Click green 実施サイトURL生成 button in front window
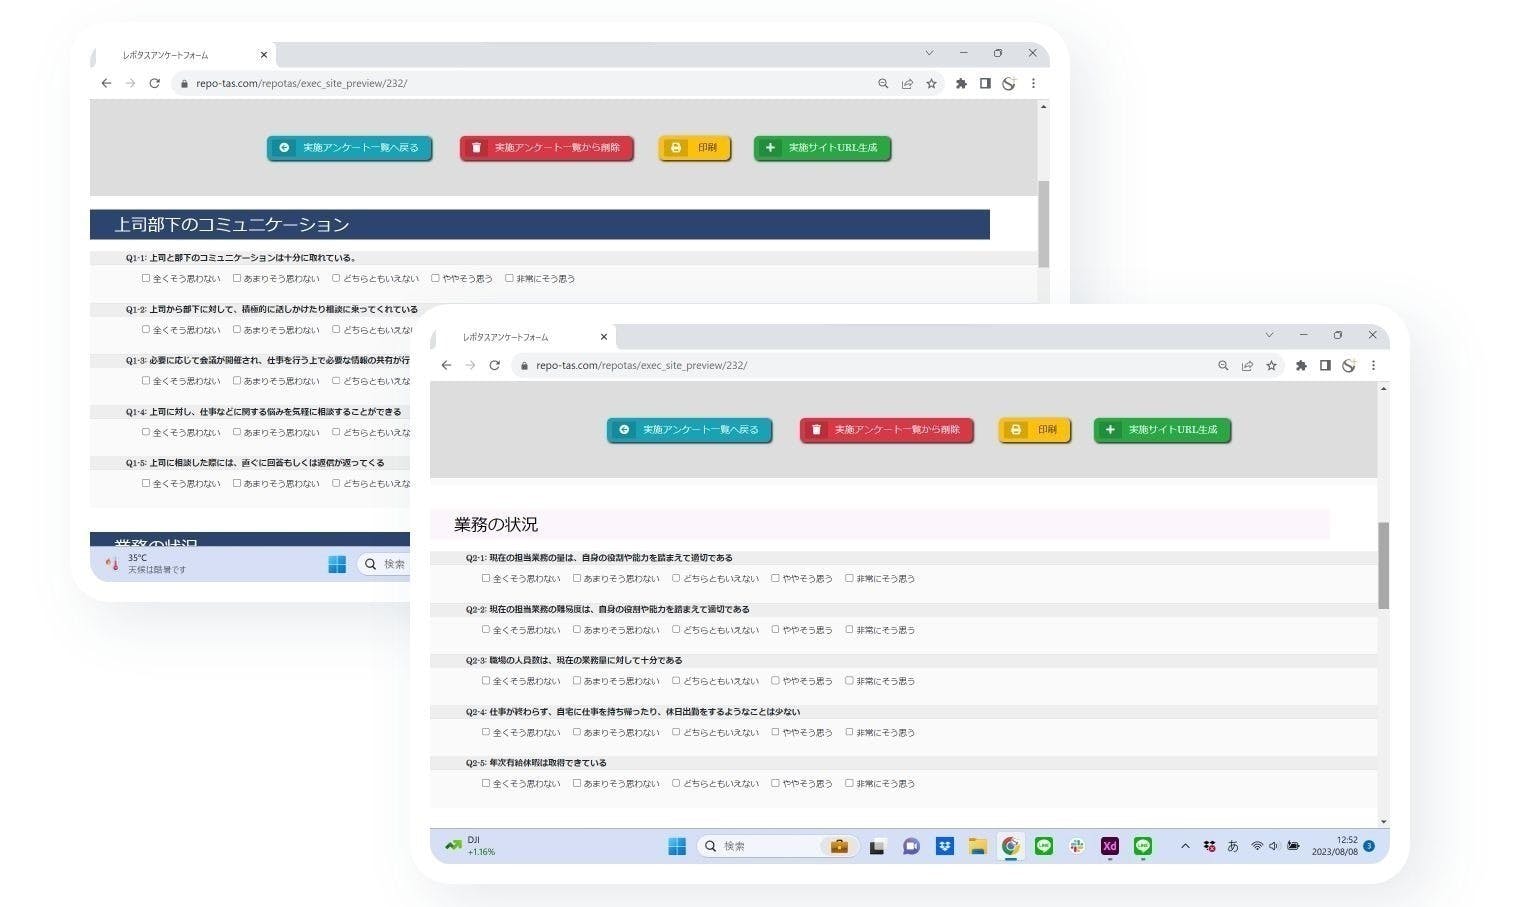 (x=1162, y=430)
